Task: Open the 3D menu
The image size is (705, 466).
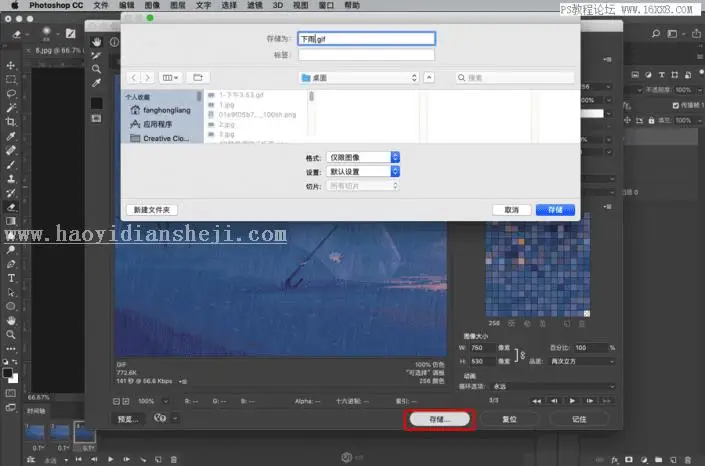Action: 278,5
